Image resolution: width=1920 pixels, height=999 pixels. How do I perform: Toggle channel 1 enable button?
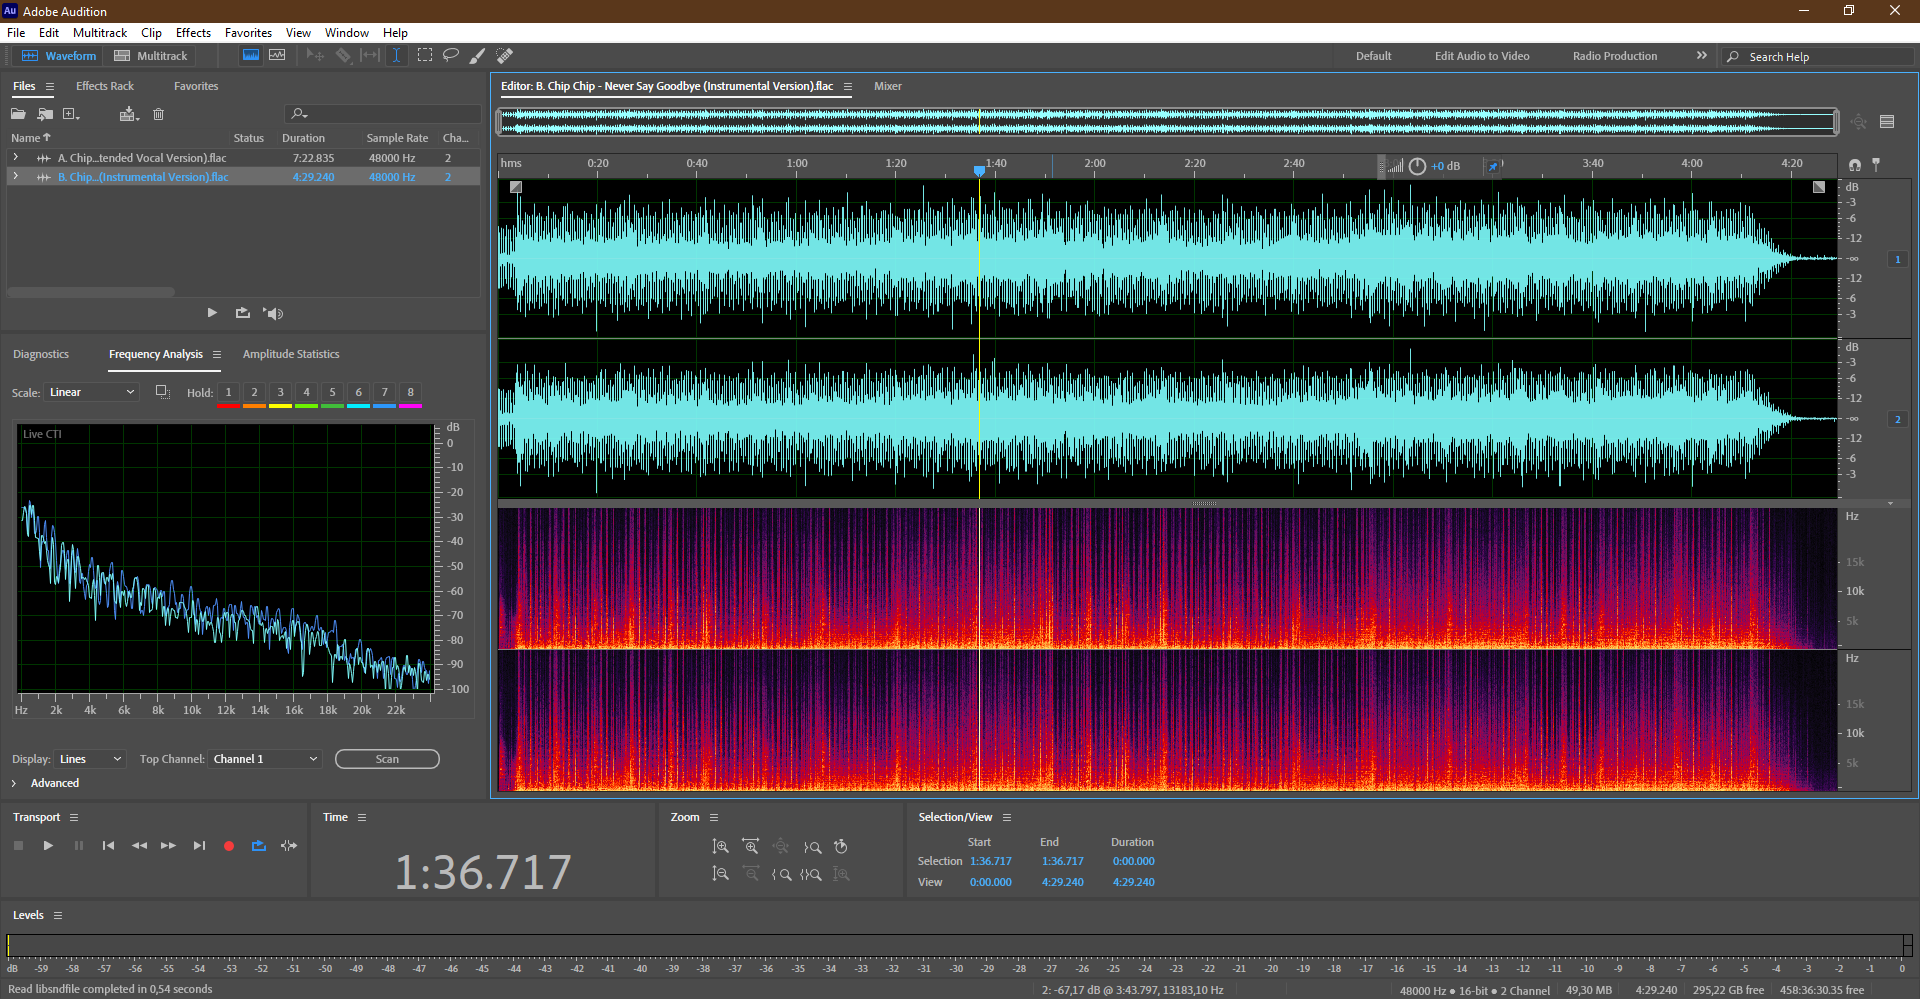(x=1897, y=259)
